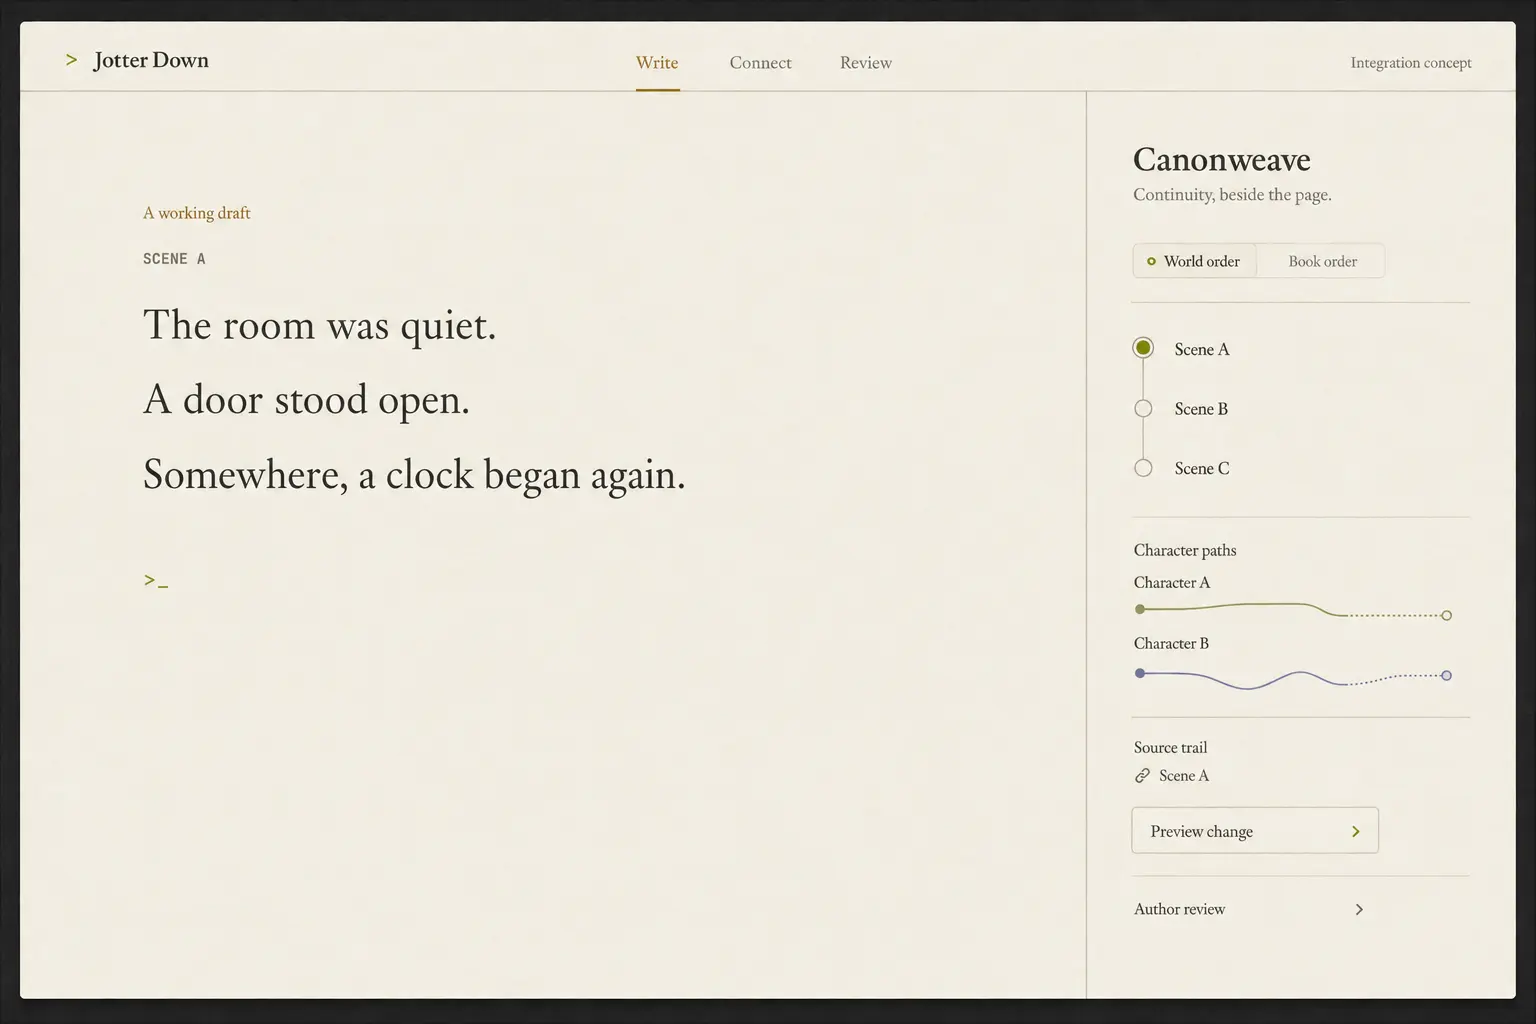Click the link icon beside Source trail Scene A
The height and width of the screenshot is (1024, 1536).
(x=1142, y=776)
